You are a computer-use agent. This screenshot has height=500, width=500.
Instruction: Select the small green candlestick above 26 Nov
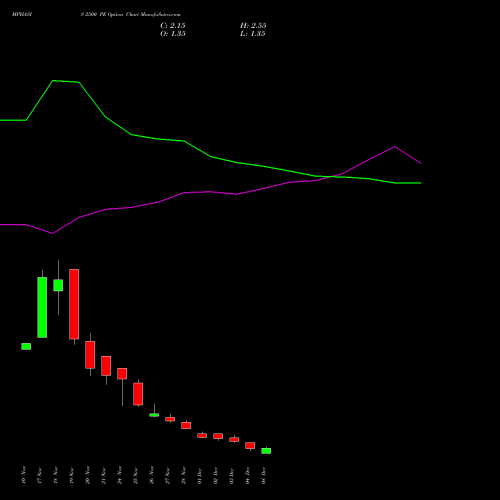click(x=154, y=415)
